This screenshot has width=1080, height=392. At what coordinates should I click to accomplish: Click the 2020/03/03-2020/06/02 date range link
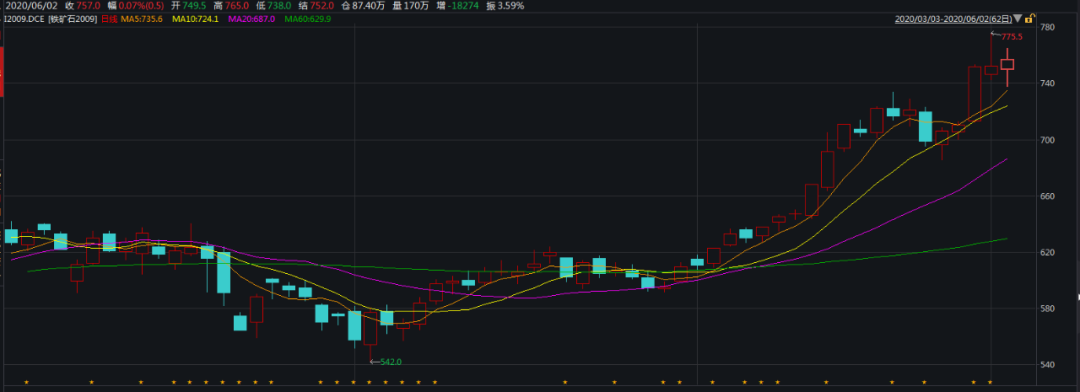(953, 19)
